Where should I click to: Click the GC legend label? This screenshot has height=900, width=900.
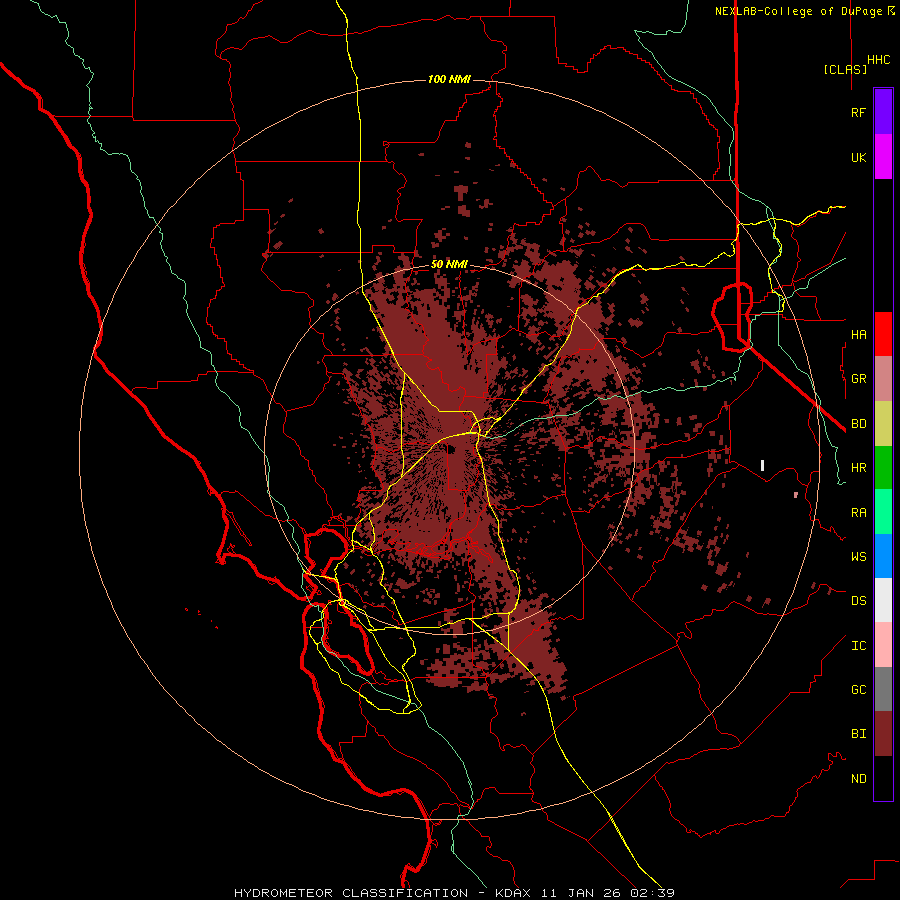pyautogui.click(x=858, y=690)
